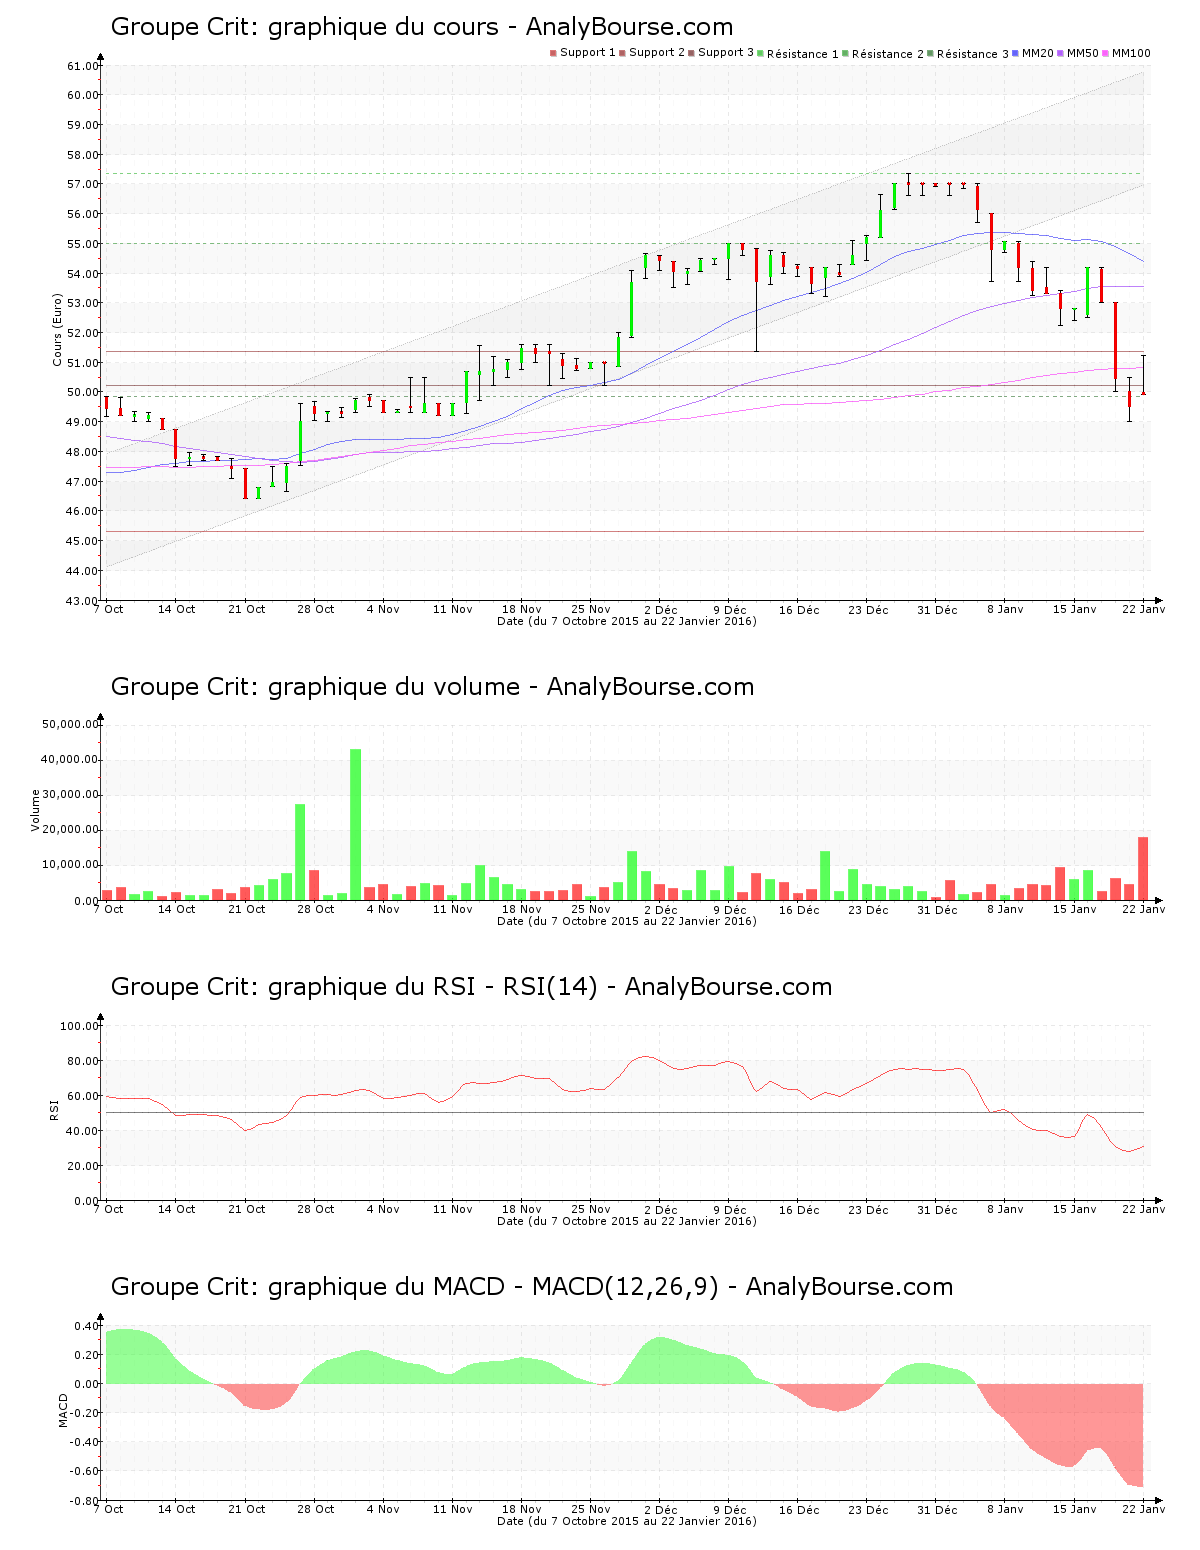This screenshot has height=1550, width=1200.
Task: Click the 61.00 tick on price axis
Action: [x=83, y=66]
